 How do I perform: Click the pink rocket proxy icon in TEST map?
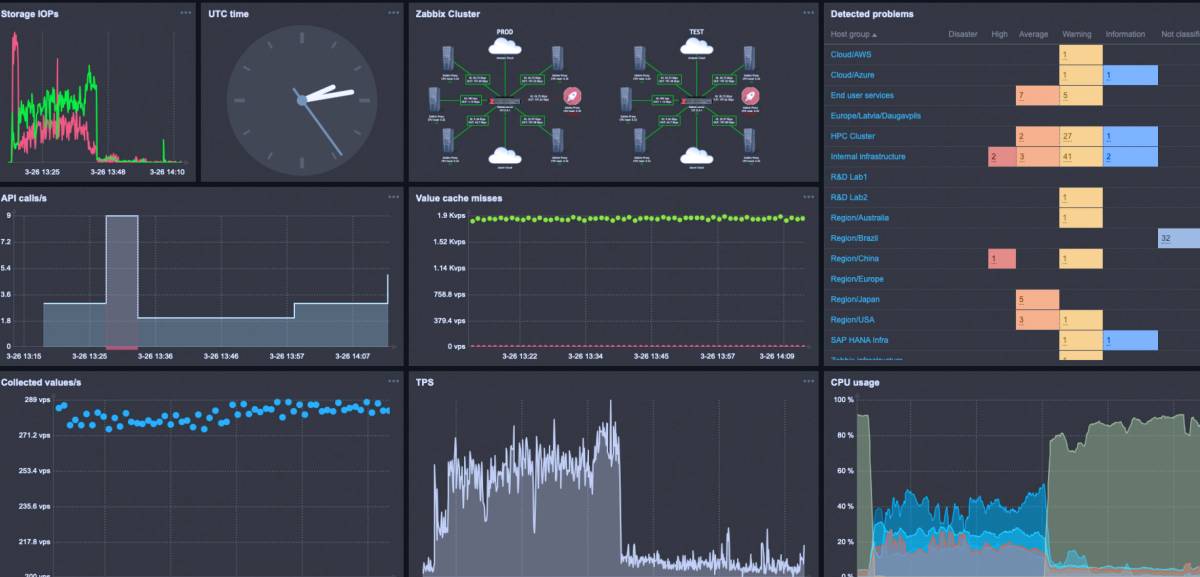[x=748, y=97]
